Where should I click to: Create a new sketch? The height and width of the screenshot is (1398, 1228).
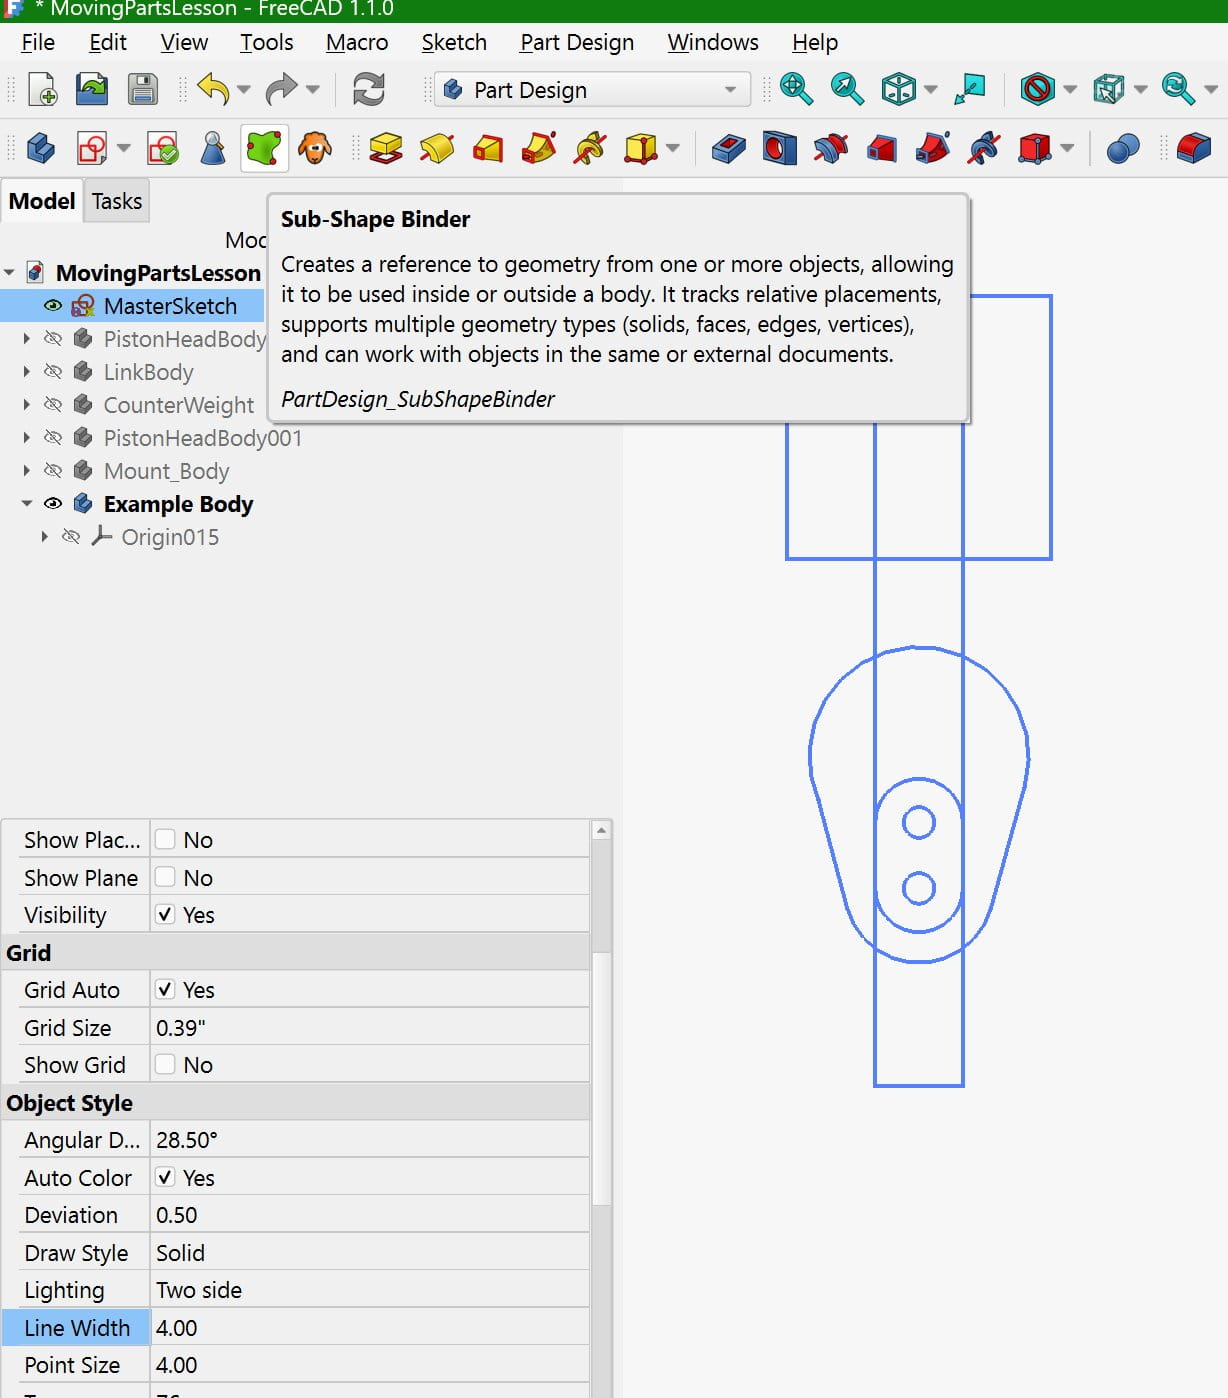pyautogui.click(x=92, y=149)
